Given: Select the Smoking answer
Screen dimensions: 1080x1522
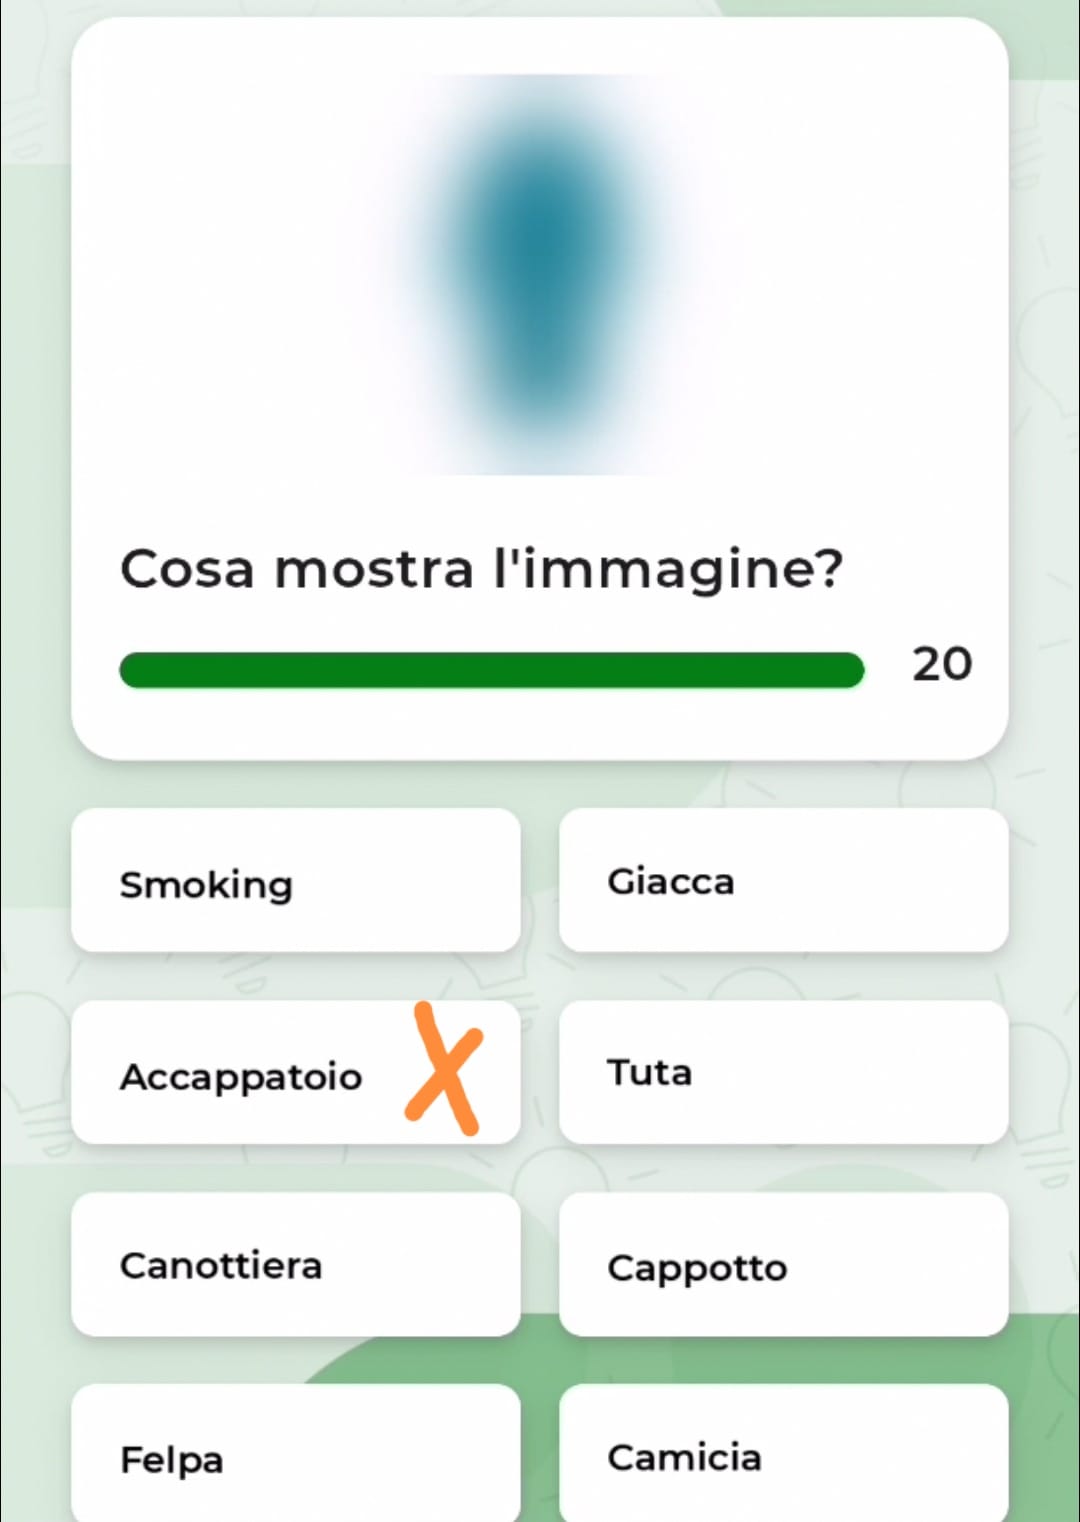Looking at the screenshot, I should (295, 881).
